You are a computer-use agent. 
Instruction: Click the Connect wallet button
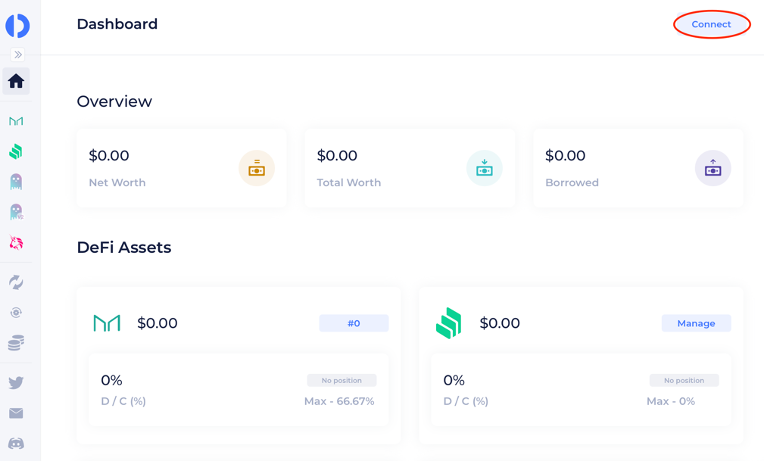coord(711,24)
